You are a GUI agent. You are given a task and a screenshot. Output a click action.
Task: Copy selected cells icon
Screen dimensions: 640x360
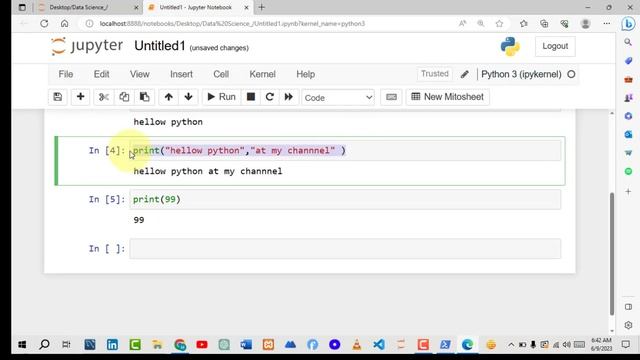coord(124,97)
